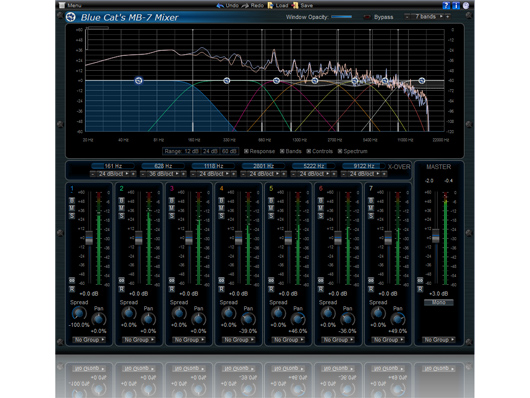Viewport: 530px width, 398px height.
Task: Open the info 'i' icon
Action: point(456,5)
